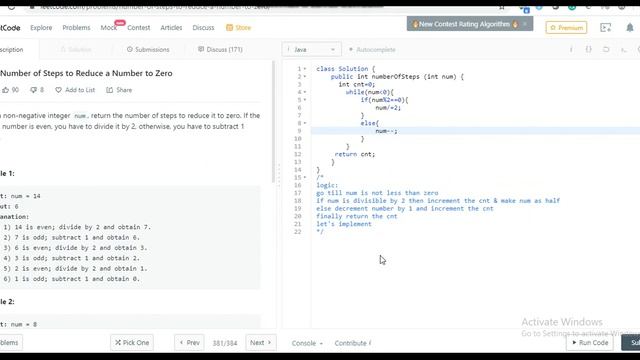This screenshot has width=640, height=360.
Task: Collapse the if block fold on line 5
Action: point(305,100)
